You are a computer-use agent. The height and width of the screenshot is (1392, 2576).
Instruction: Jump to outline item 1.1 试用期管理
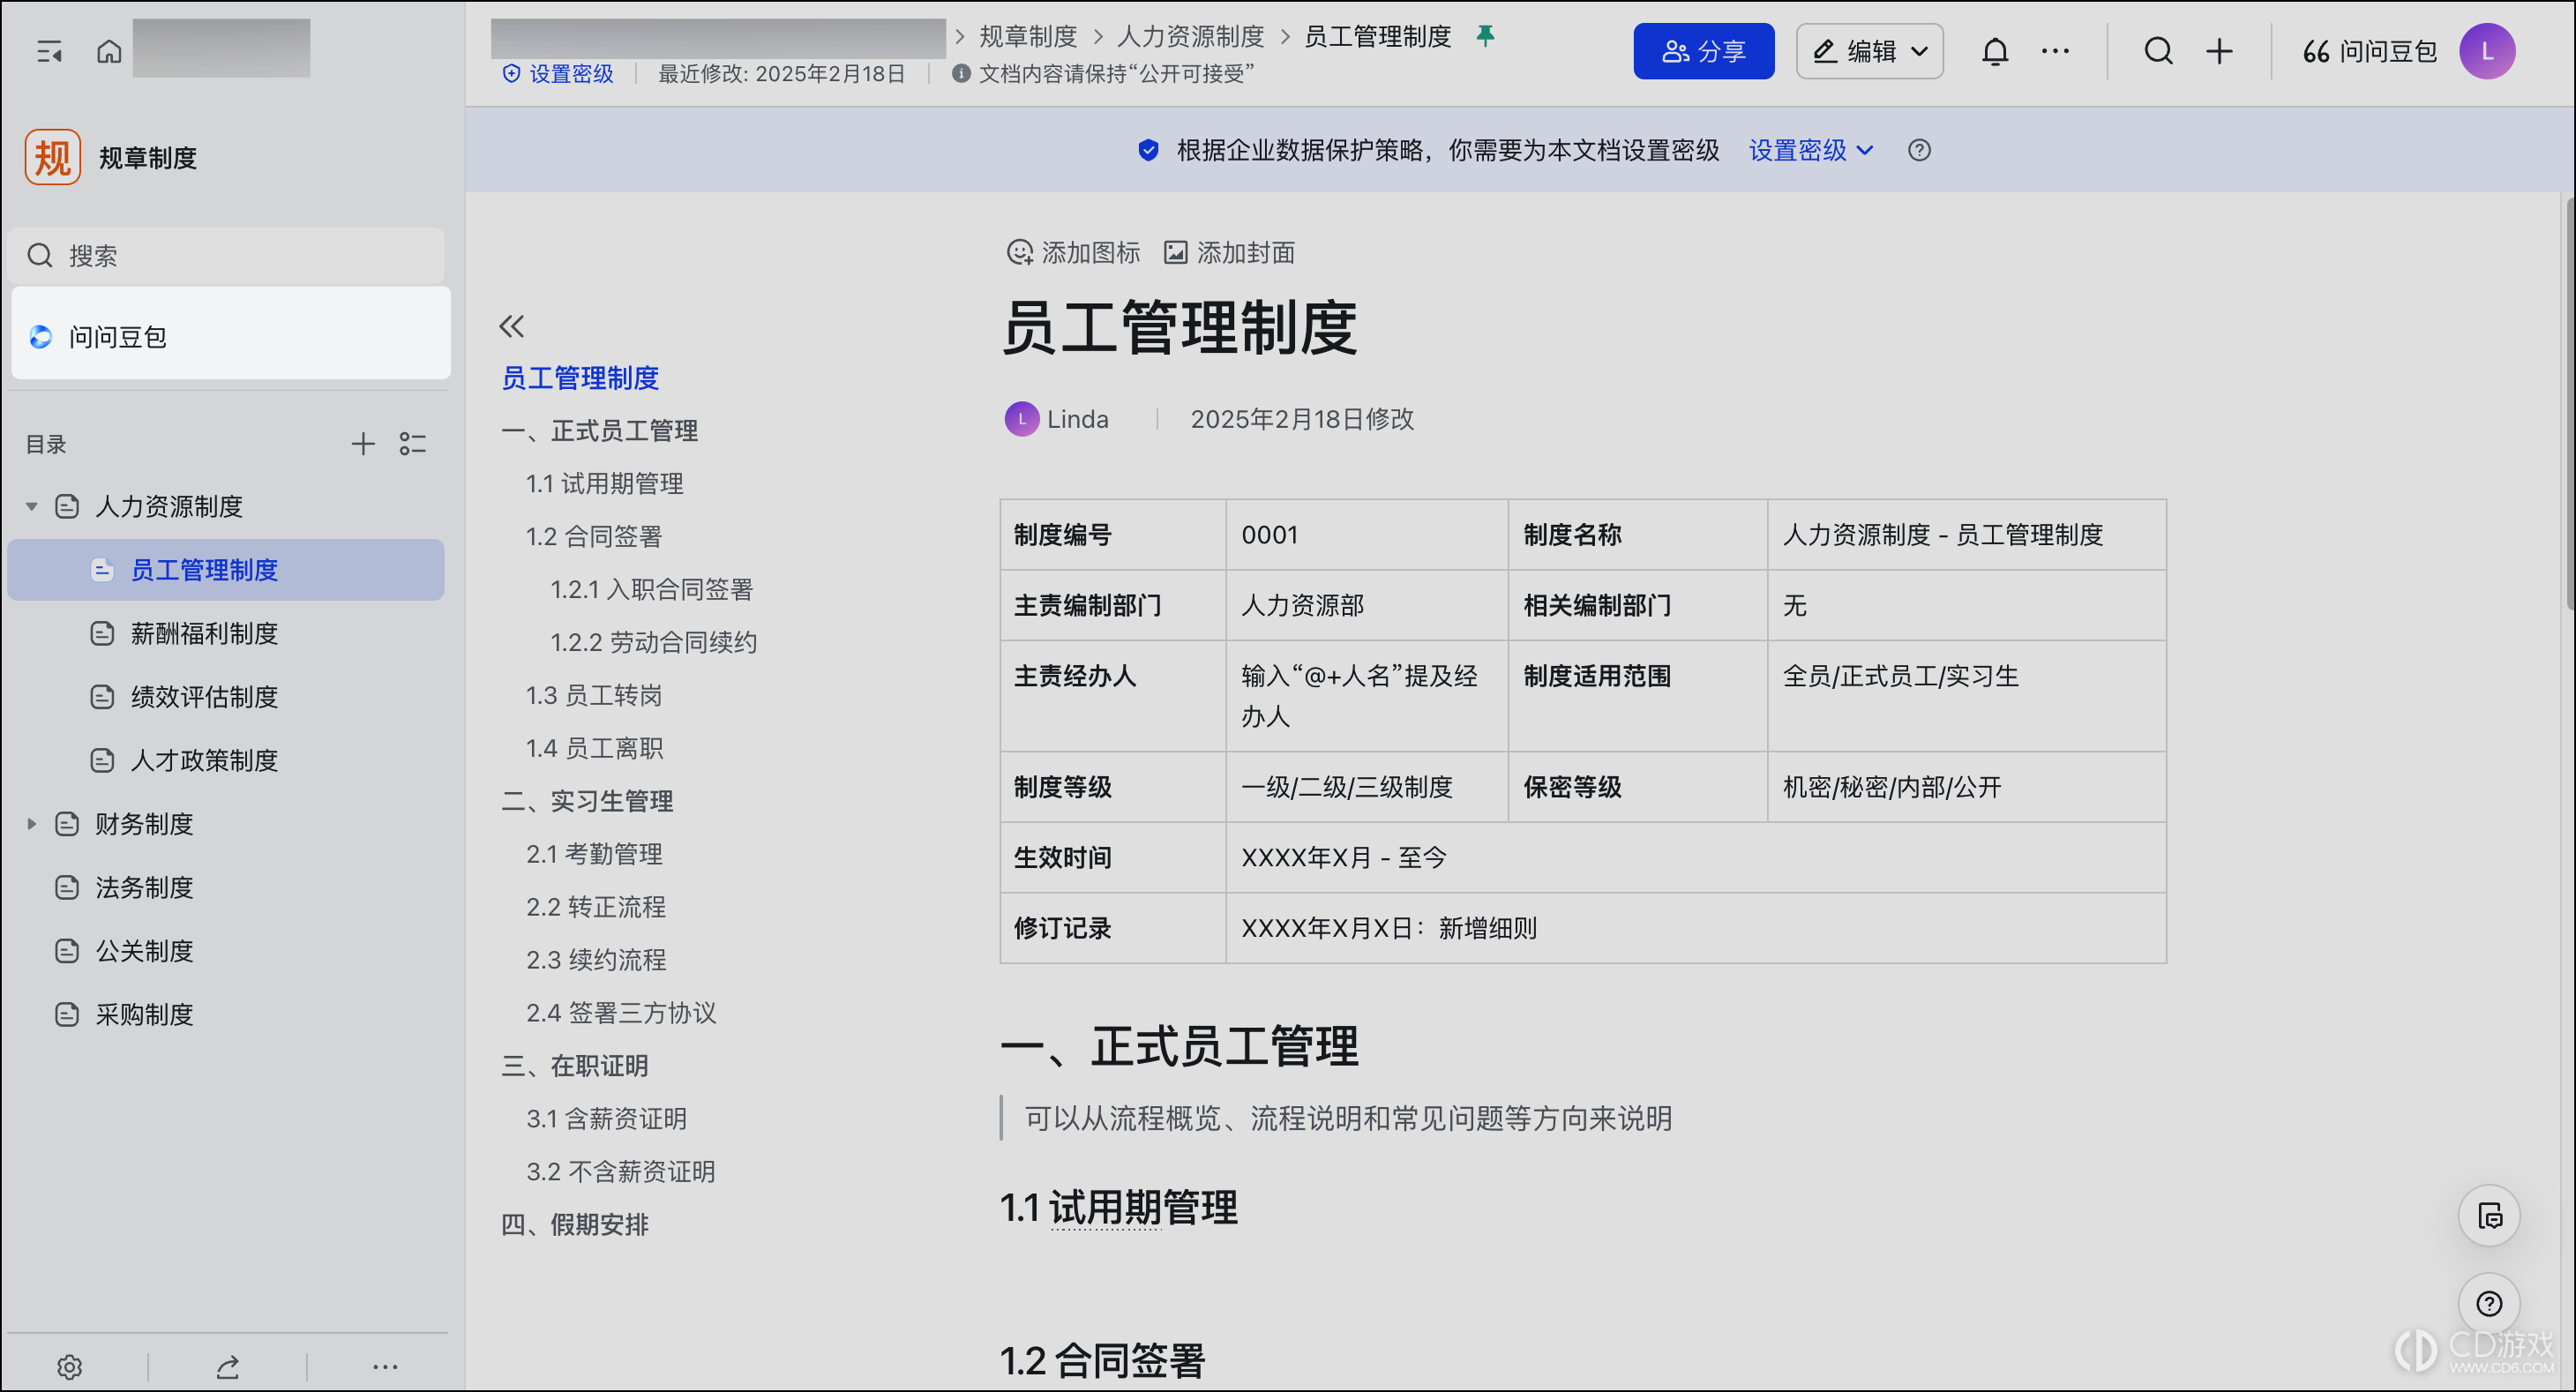click(604, 484)
